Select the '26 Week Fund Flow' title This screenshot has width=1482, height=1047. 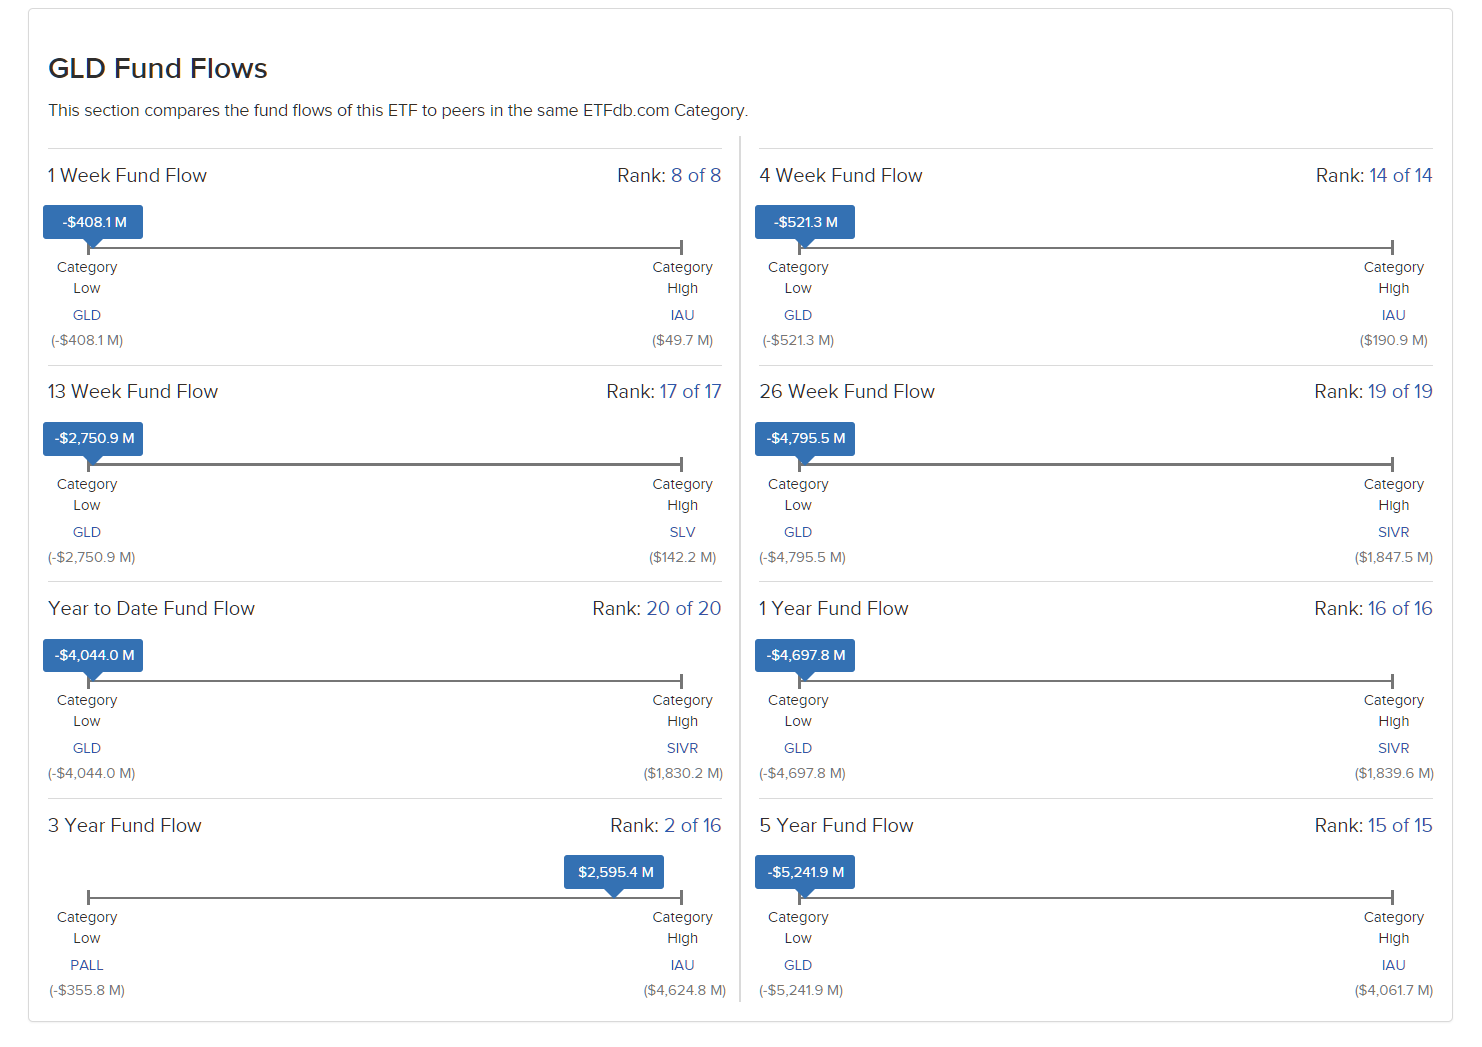coord(847,392)
